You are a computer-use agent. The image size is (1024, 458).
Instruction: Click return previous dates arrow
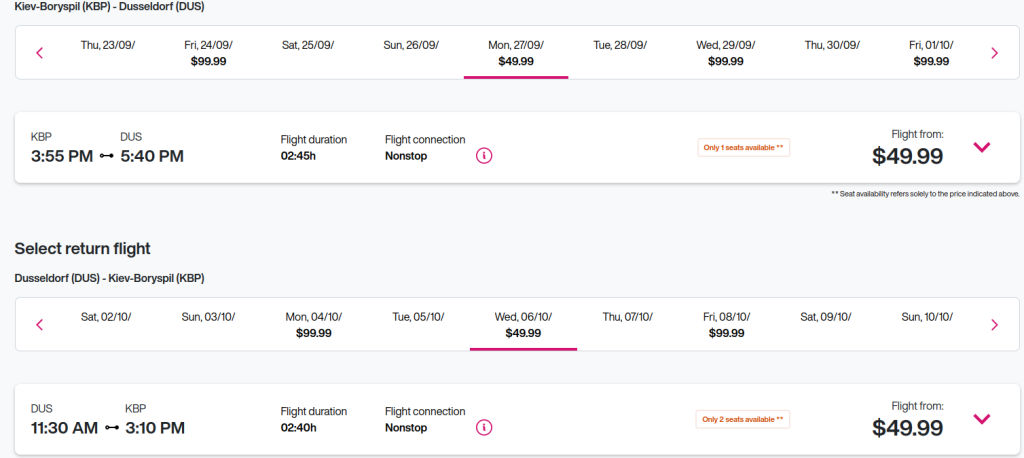(x=40, y=324)
